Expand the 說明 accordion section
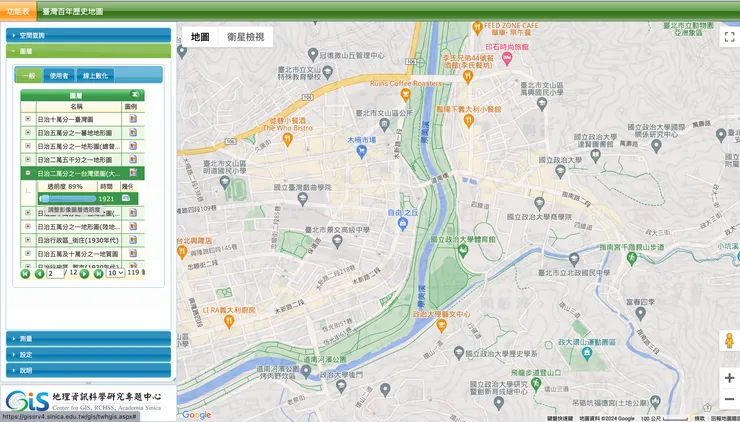740x422 pixels. pyautogui.click(x=88, y=370)
